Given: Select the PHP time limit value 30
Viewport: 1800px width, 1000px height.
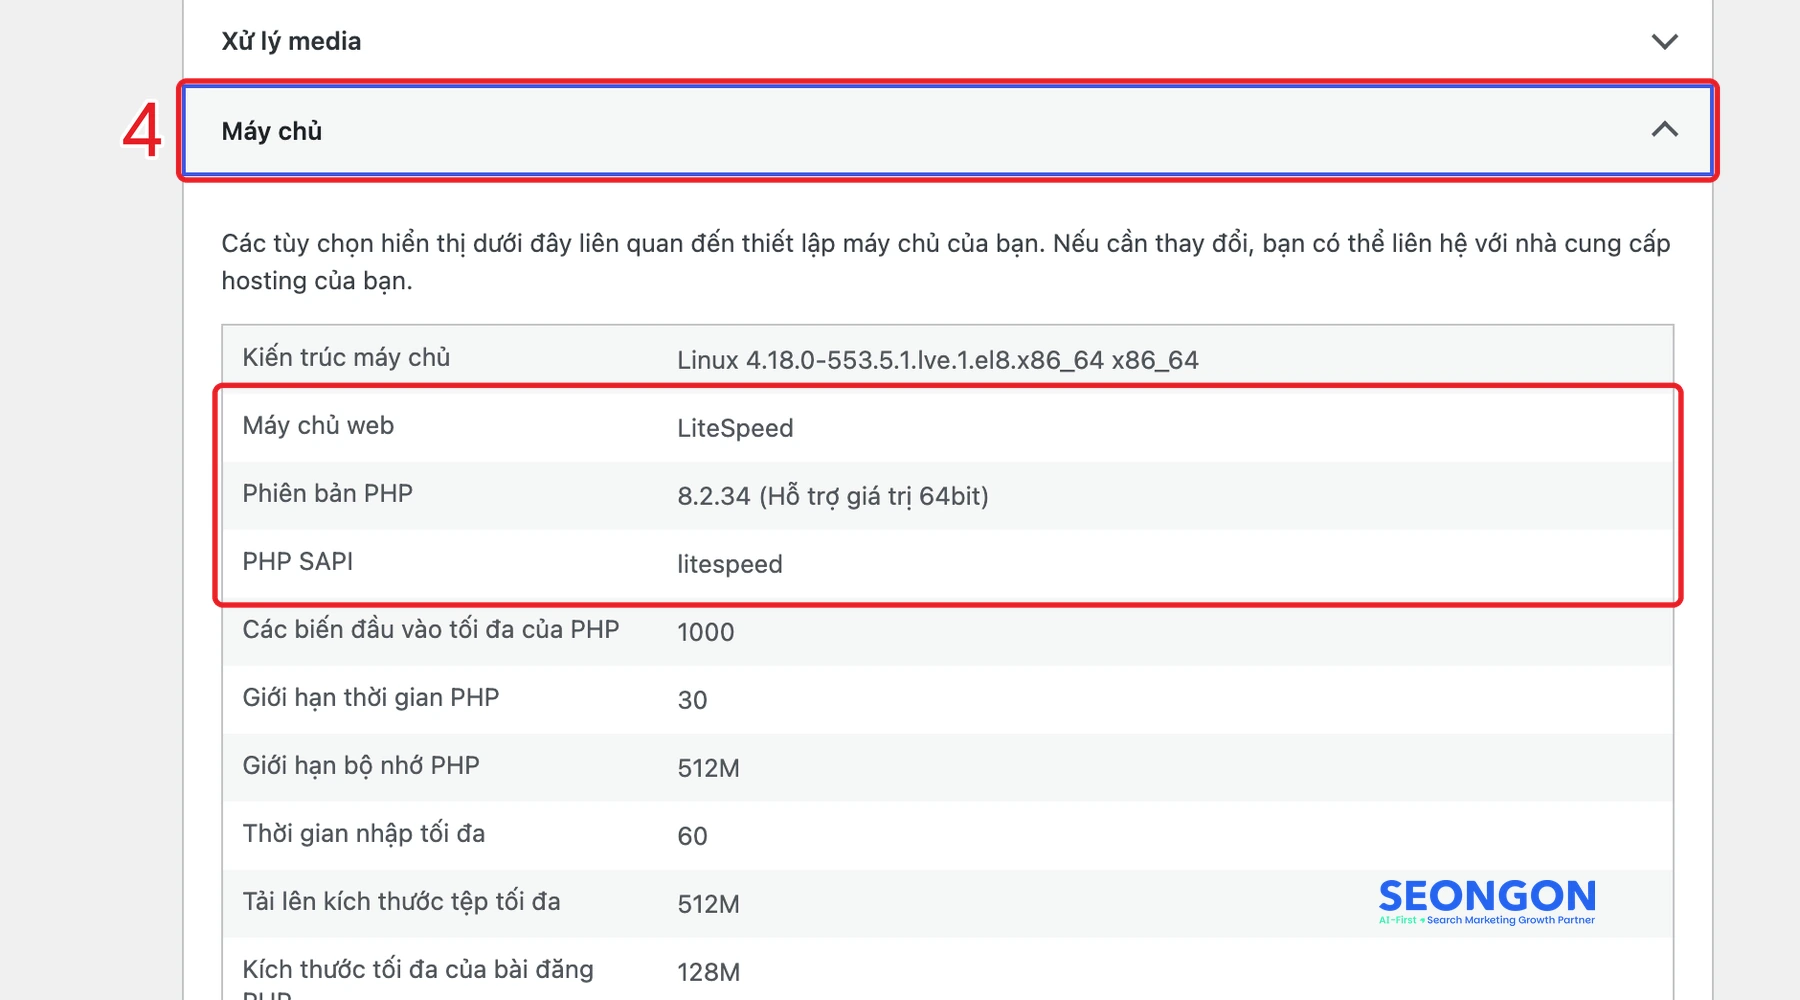Looking at the screenshot, I should (692, 700).
